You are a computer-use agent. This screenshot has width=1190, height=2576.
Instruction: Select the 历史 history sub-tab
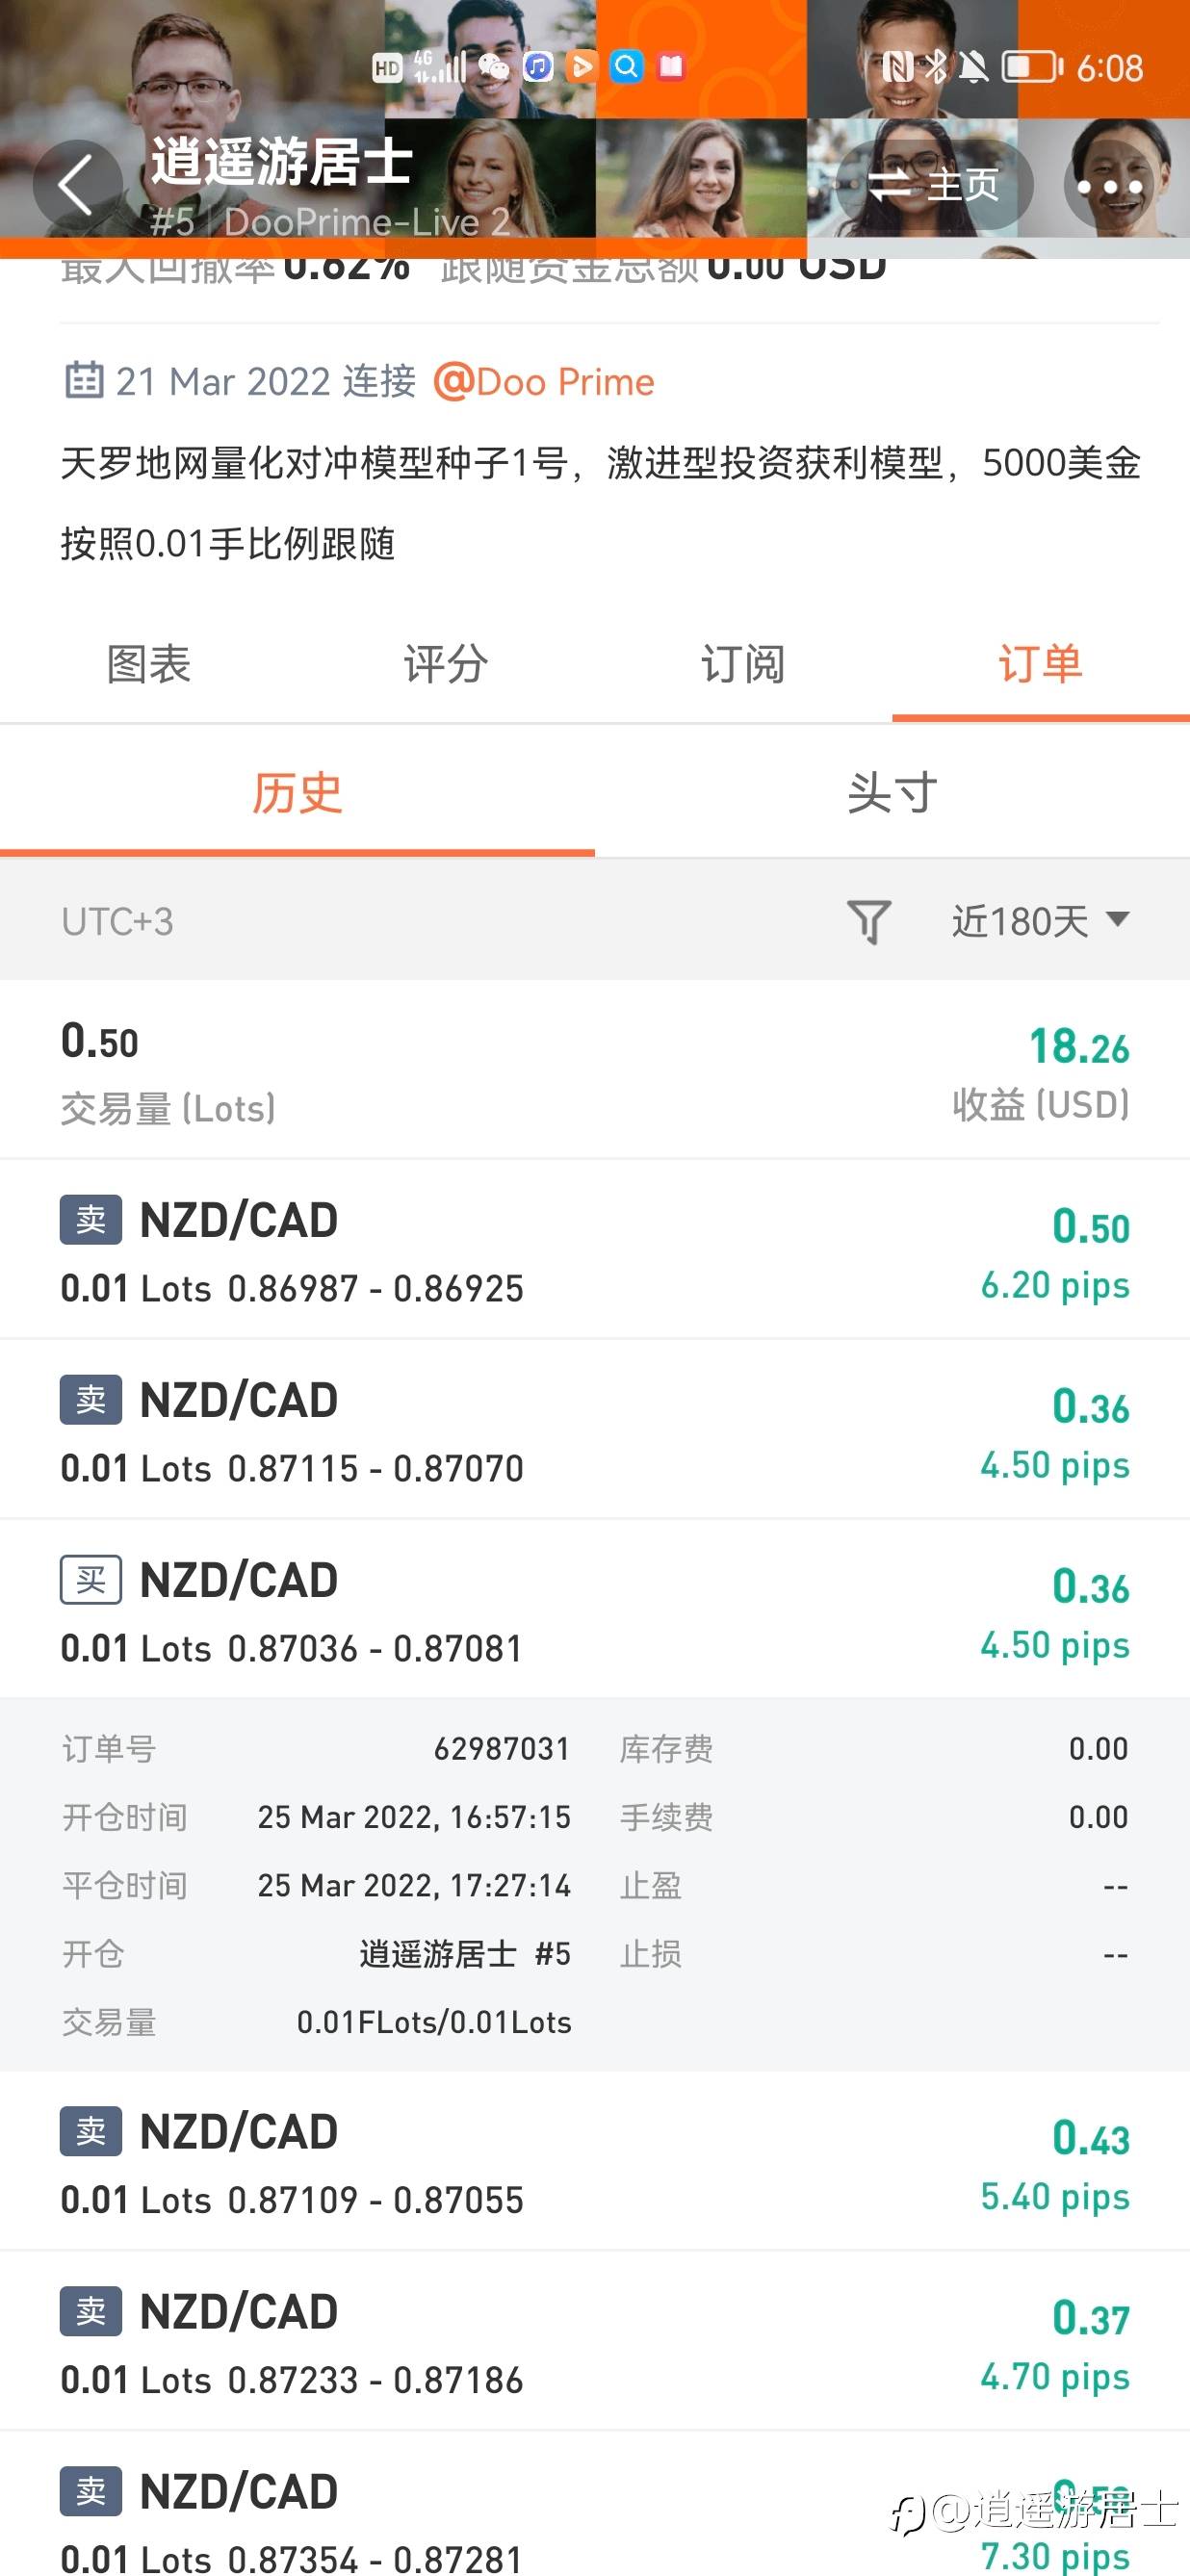297,793
